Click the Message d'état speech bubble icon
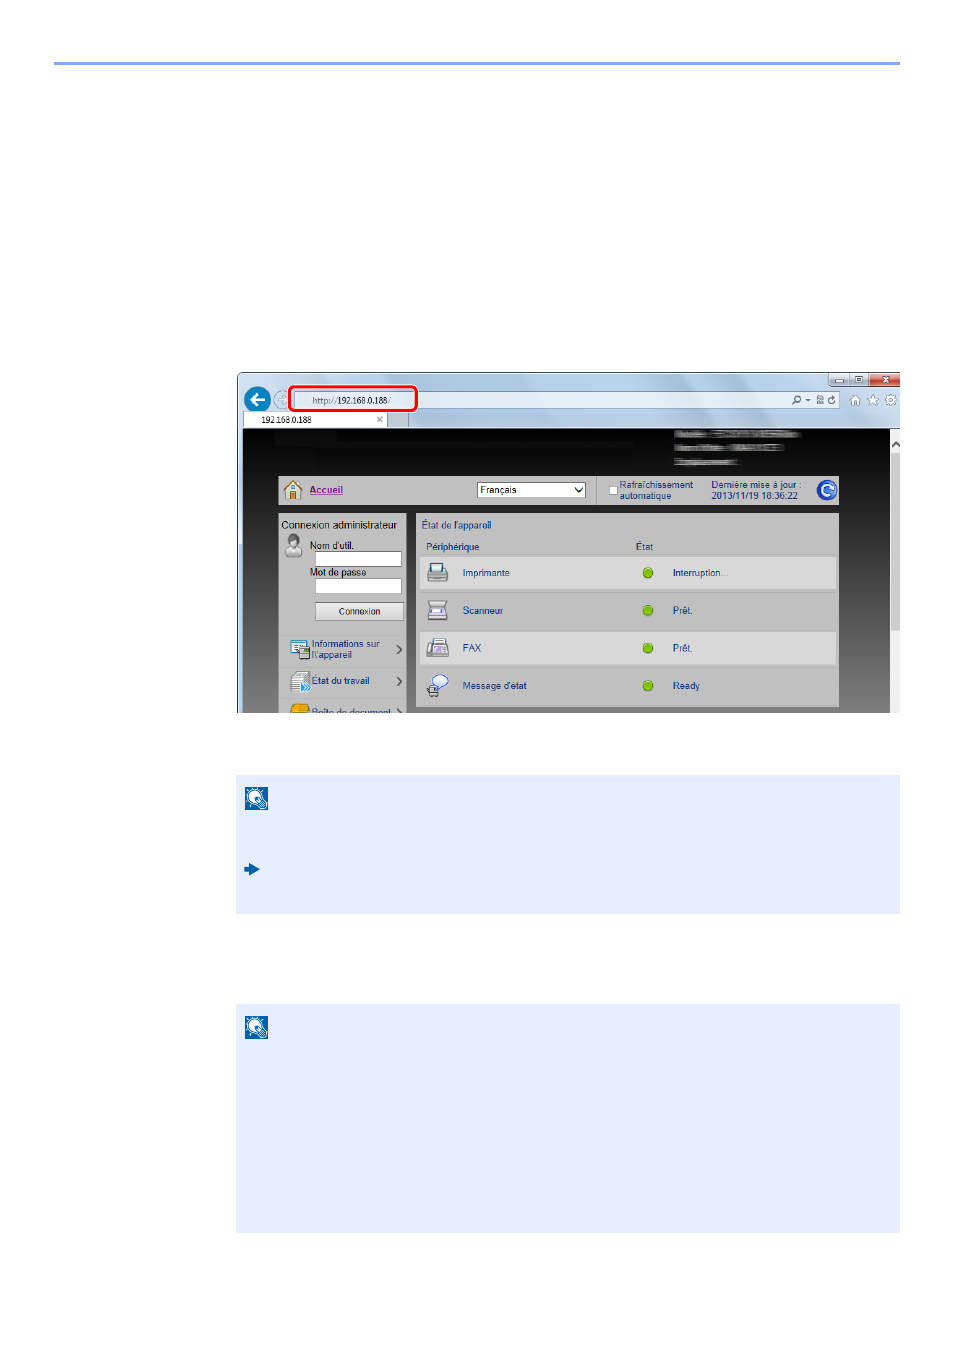 tap(438, 685)
